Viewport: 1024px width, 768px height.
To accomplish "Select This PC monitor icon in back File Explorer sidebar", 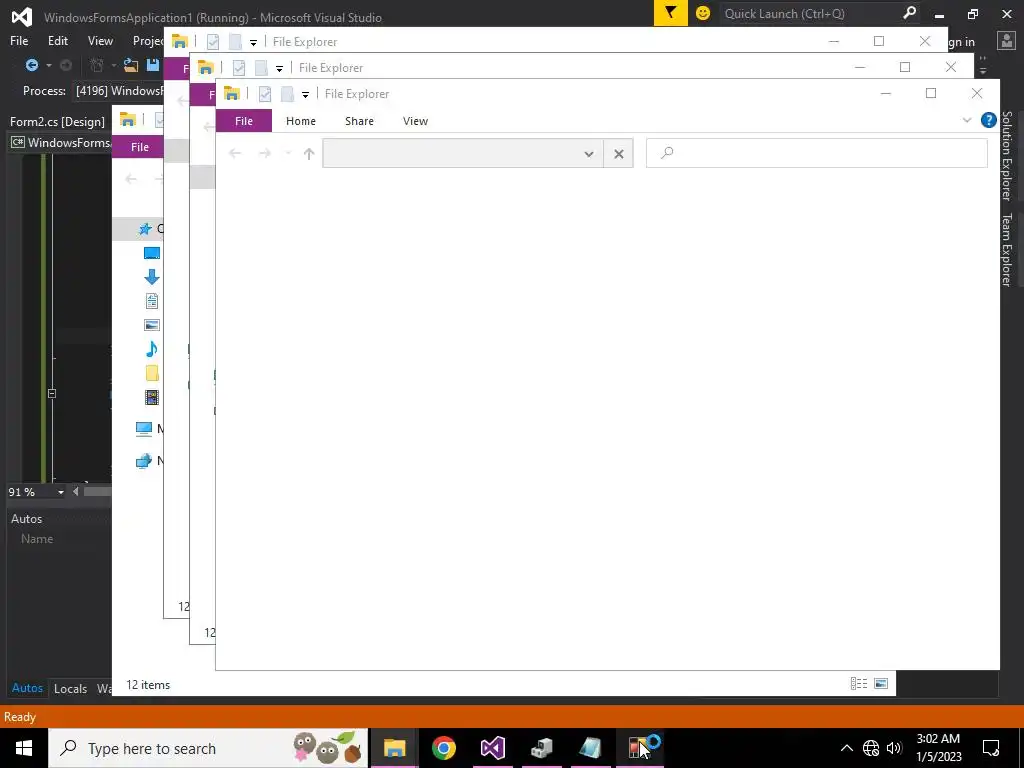I will [x=144, y=429].
